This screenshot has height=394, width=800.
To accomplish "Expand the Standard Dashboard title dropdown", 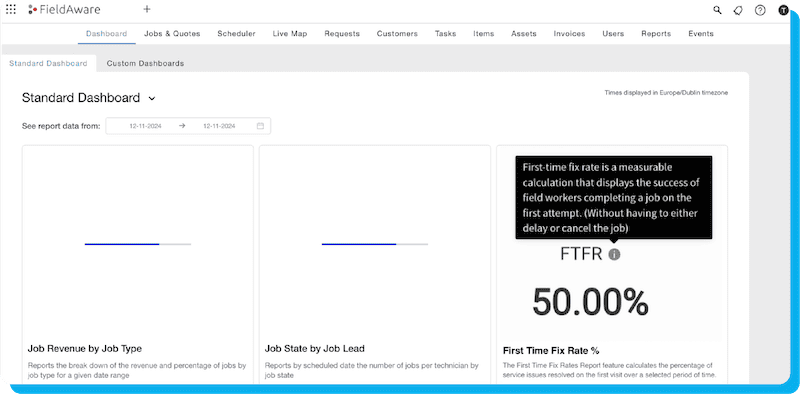I will click(152, 98).
